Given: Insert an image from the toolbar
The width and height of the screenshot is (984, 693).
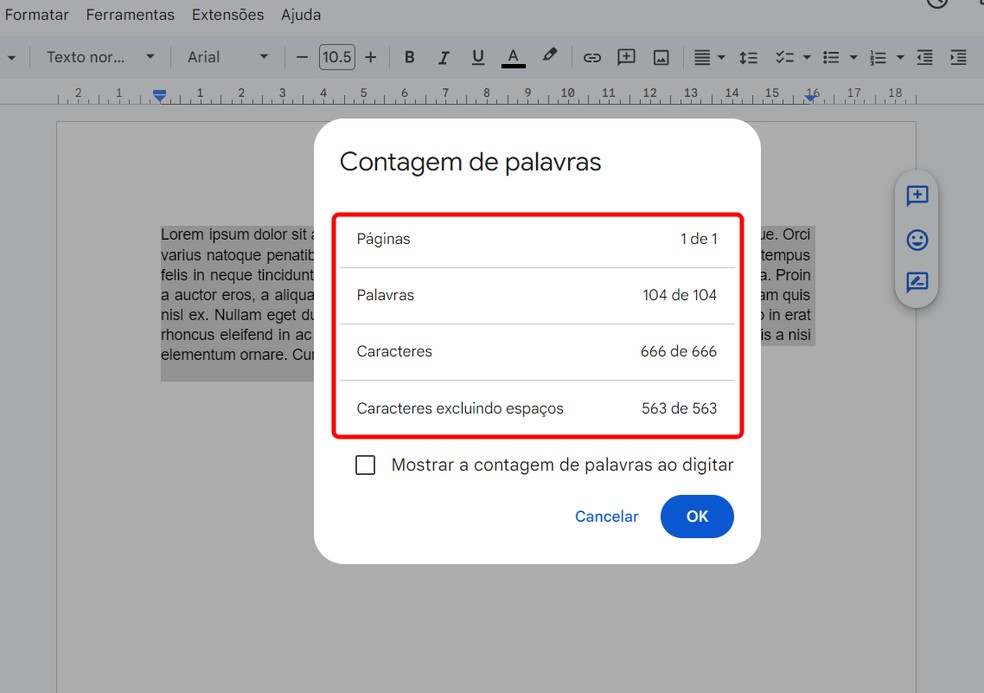Looking at the screenshot, I should [661, 58].
